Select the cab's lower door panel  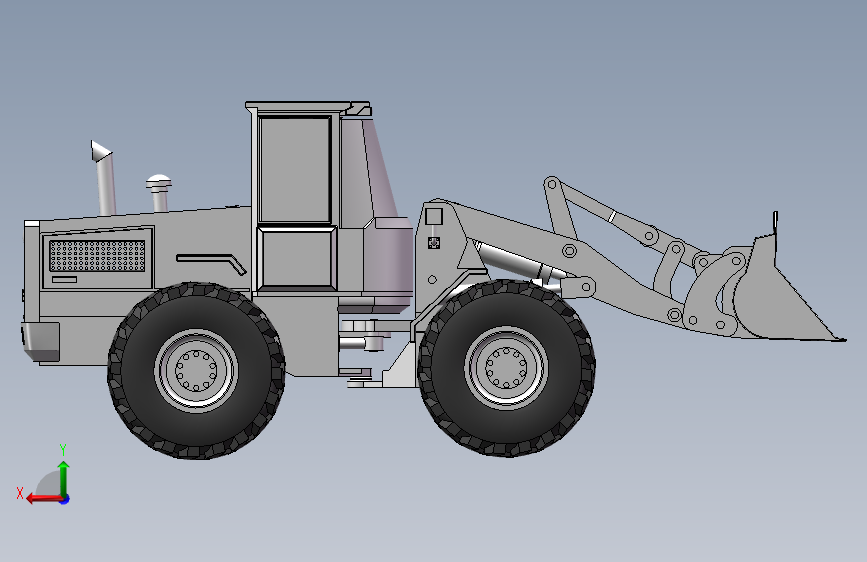pyautogui.click(x=296, y=258)
